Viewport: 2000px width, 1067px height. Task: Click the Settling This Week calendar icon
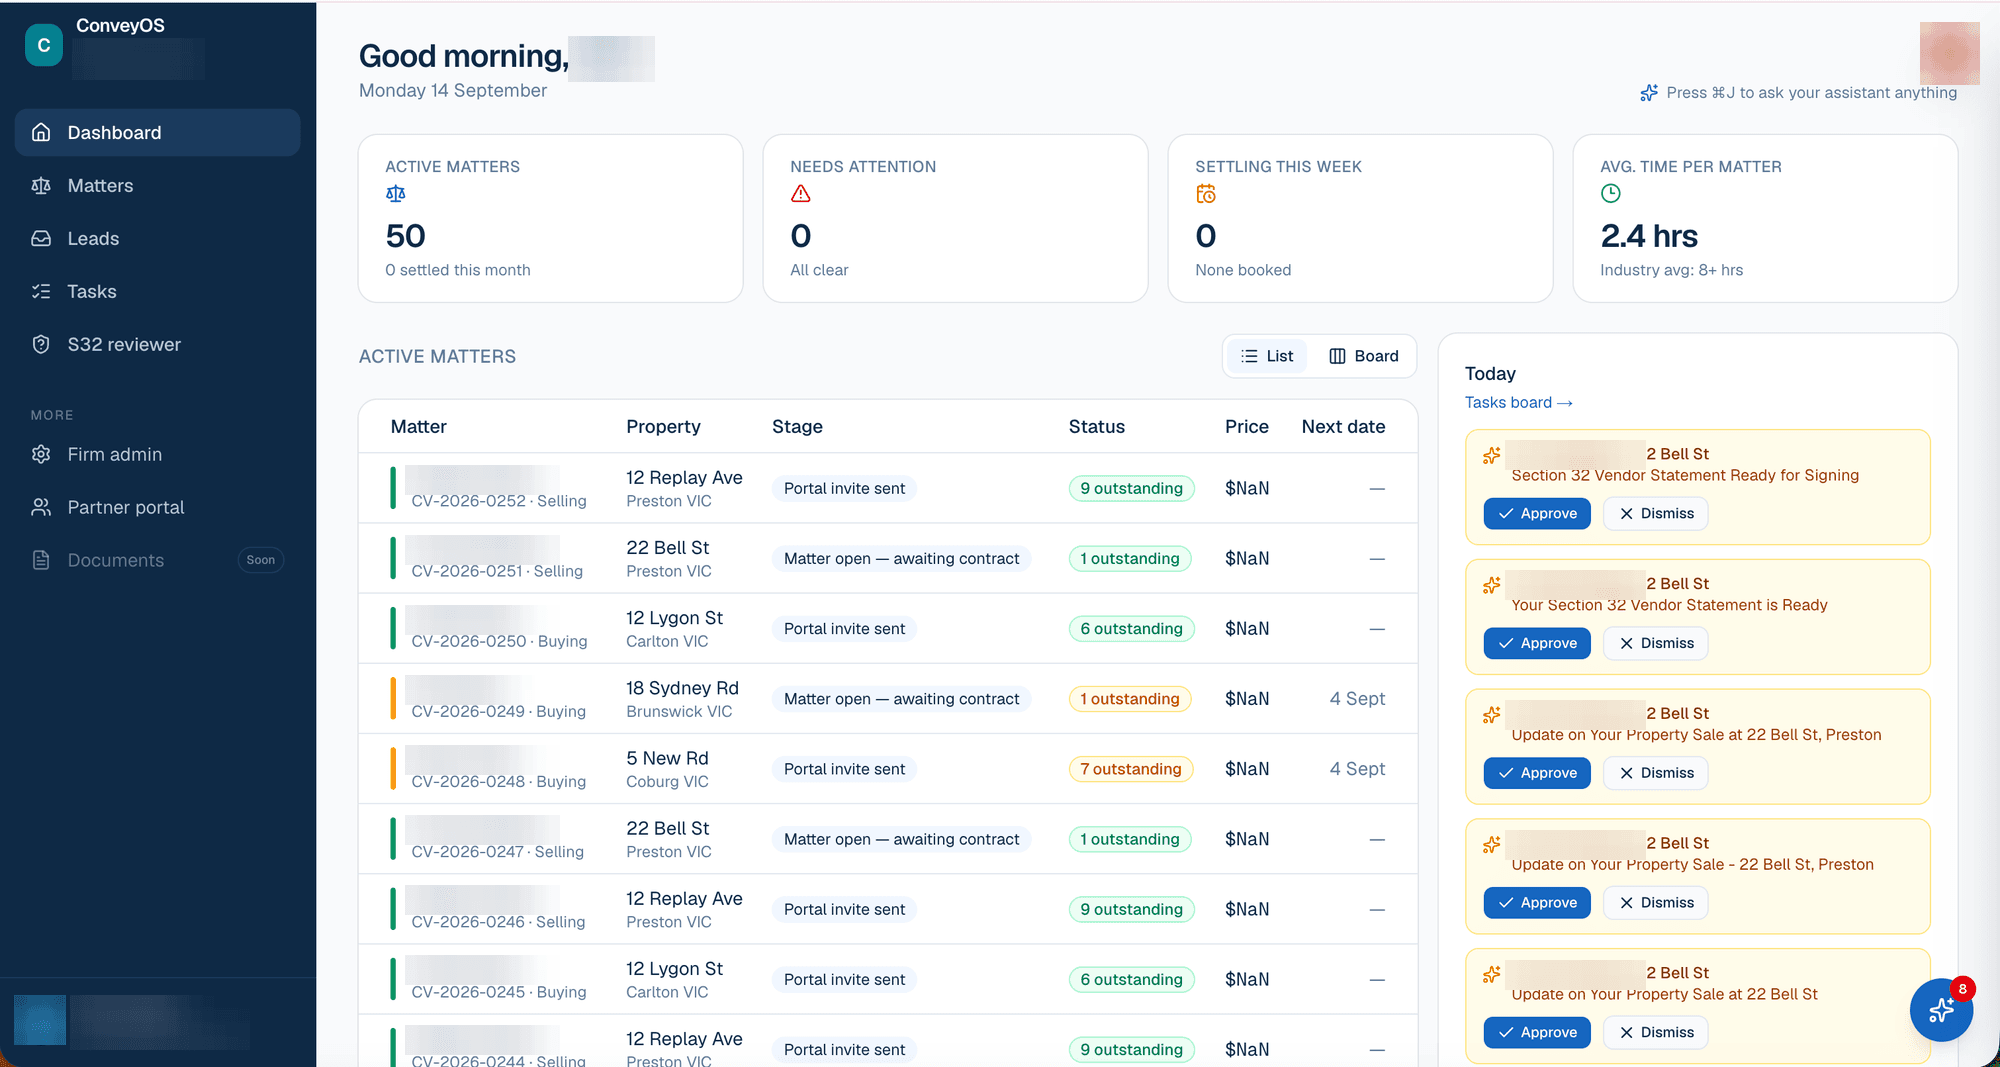1206,194
